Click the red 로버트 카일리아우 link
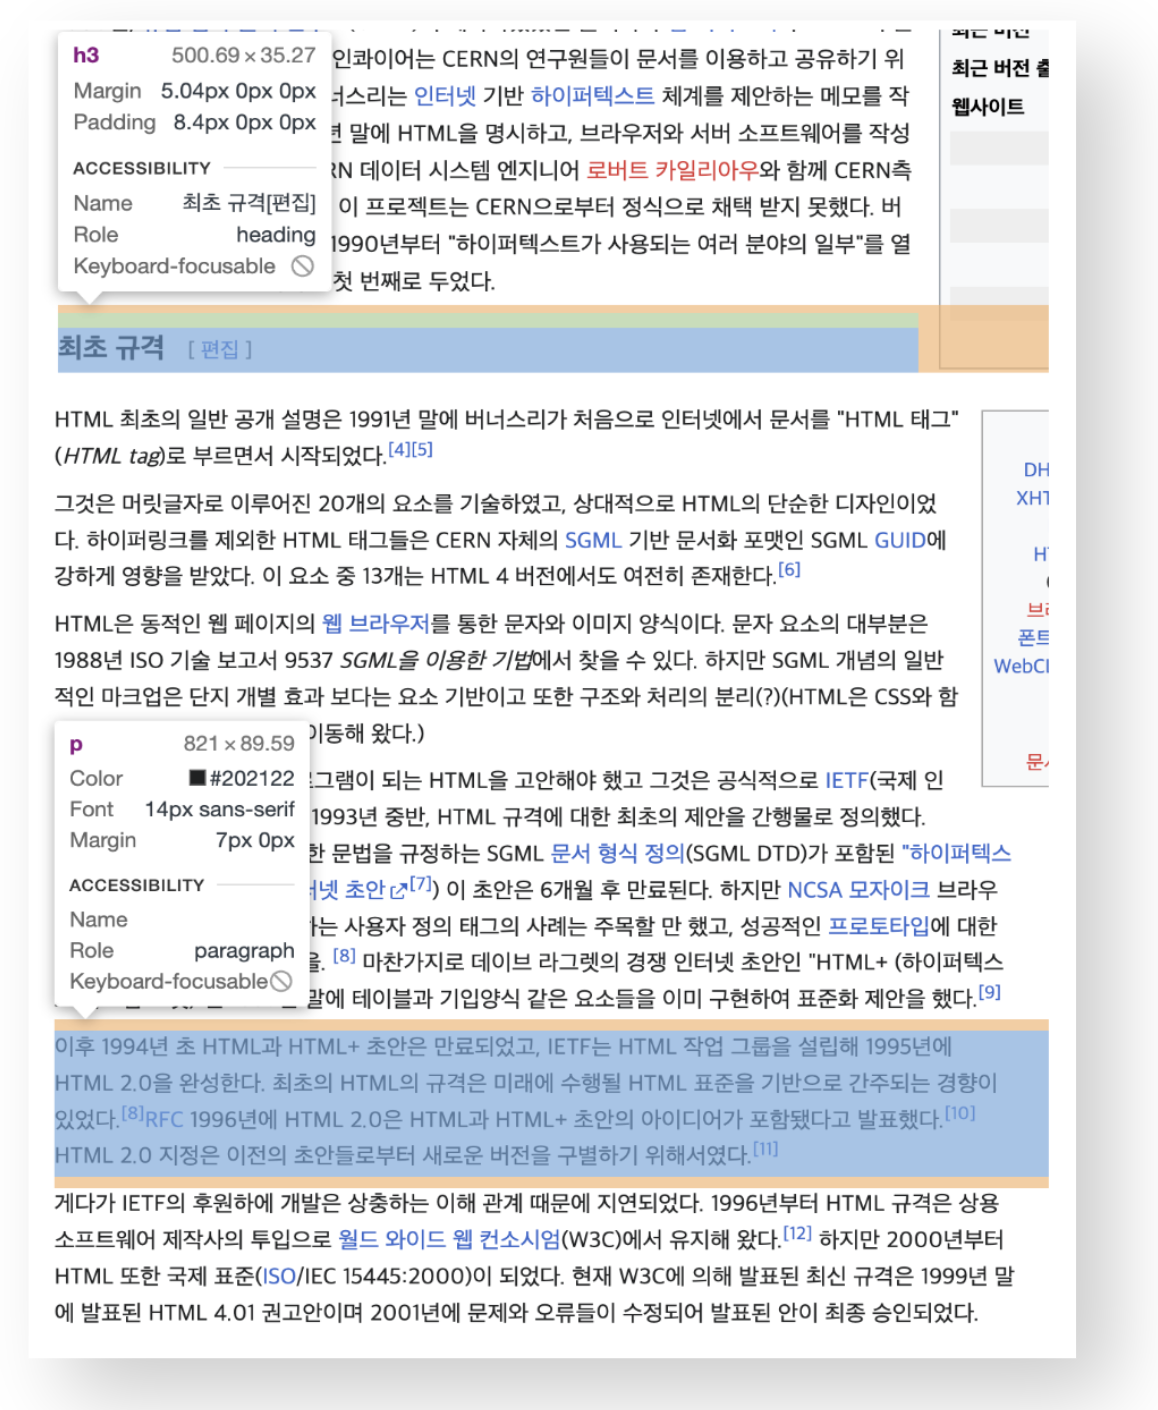The height and width of the screenshot is (1410, 1158). coord(672,170)
